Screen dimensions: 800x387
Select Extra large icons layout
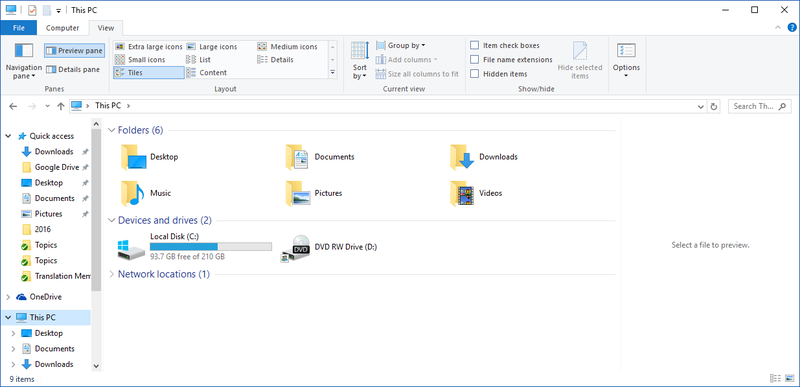[148, 46]
